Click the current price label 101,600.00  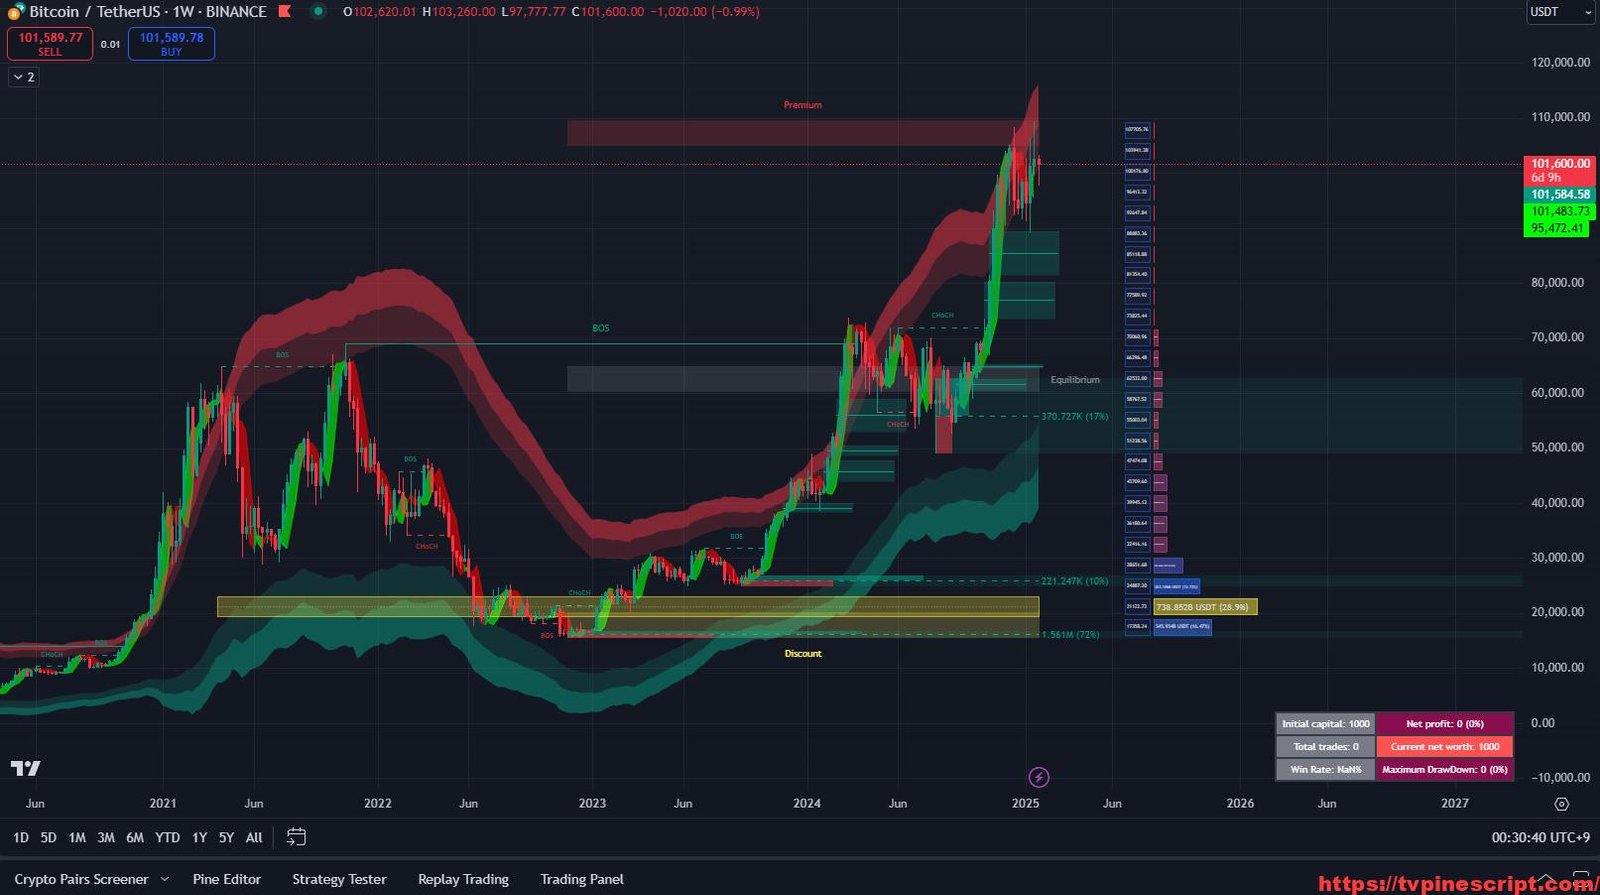click(1559, 164)
